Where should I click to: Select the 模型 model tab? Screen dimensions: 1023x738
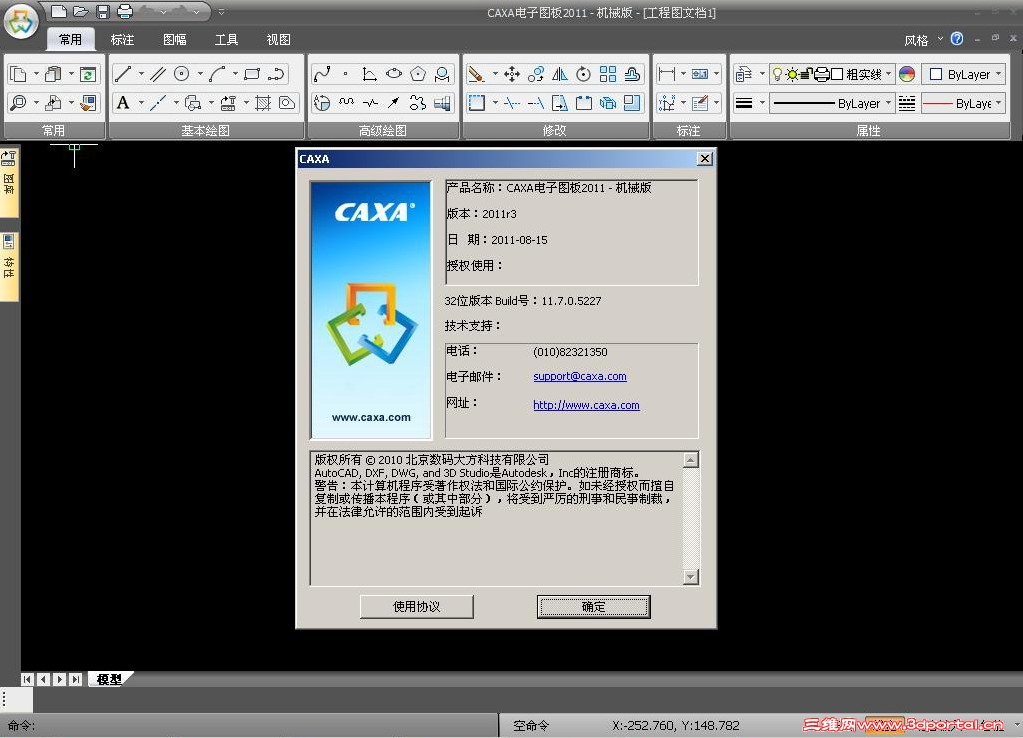point(110,679)
